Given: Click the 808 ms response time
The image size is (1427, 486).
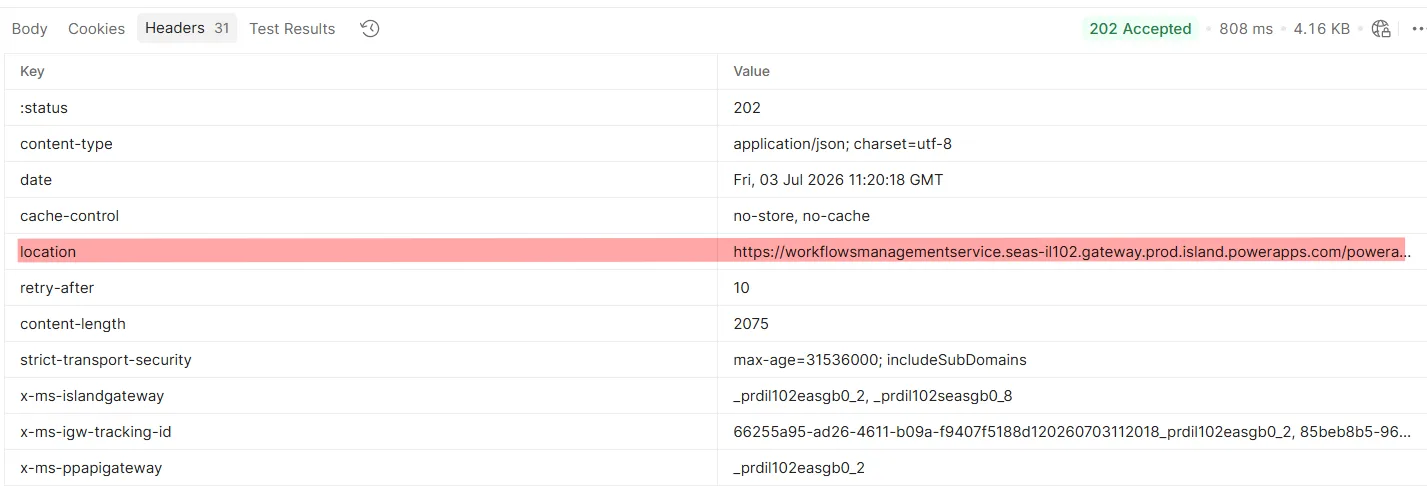Looking at the screenshot, I should point(1246,29).
